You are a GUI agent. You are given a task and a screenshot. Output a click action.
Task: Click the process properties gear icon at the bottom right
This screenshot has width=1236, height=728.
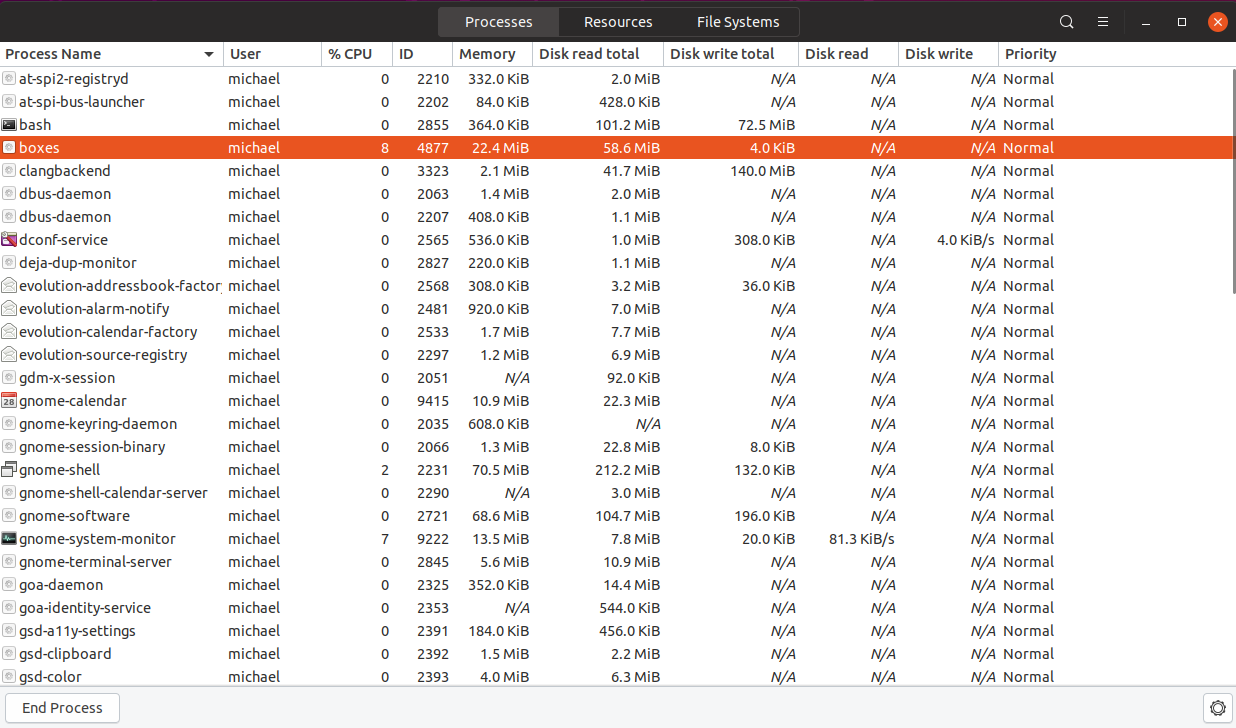[x=1217, y=708]
